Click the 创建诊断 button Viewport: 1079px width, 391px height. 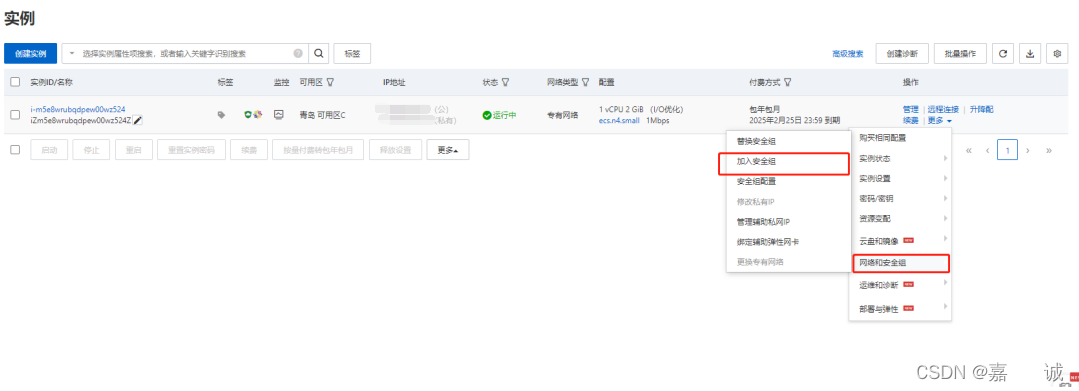tap(902, 53)
